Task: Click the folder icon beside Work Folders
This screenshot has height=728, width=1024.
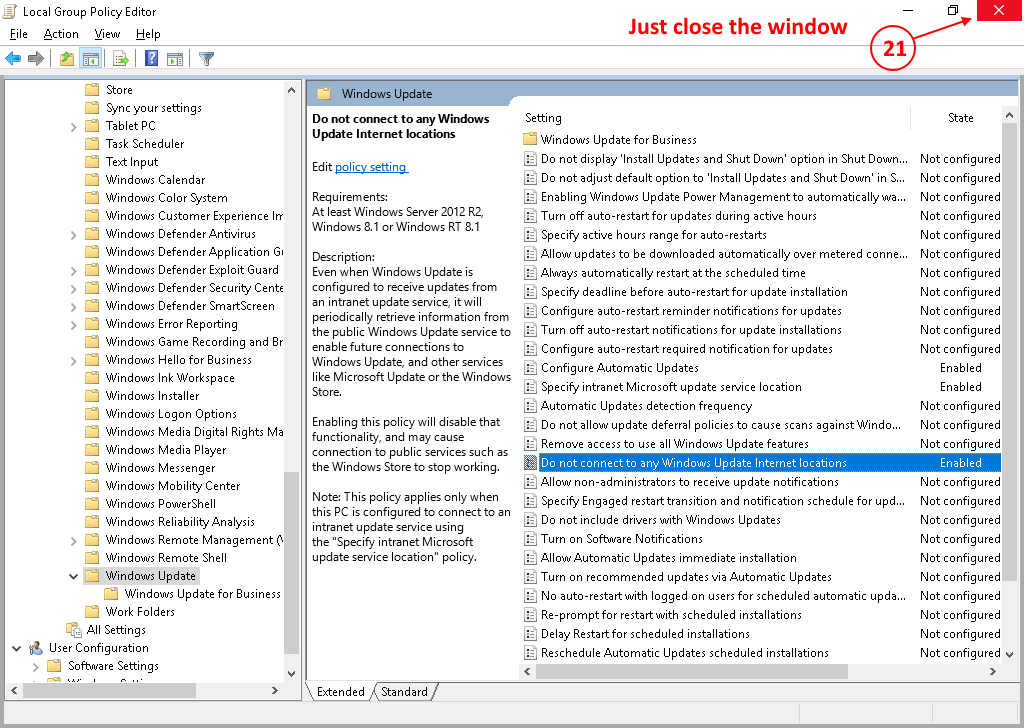Action: (x=92, y=612)
